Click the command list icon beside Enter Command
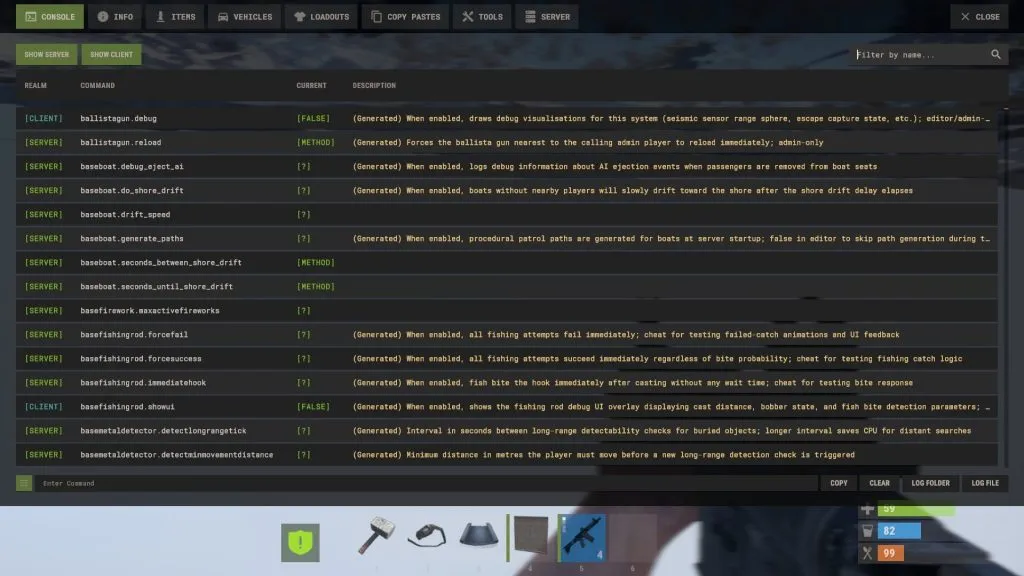This screenshot has width=1024, height=576. click(x=24, y=483)
